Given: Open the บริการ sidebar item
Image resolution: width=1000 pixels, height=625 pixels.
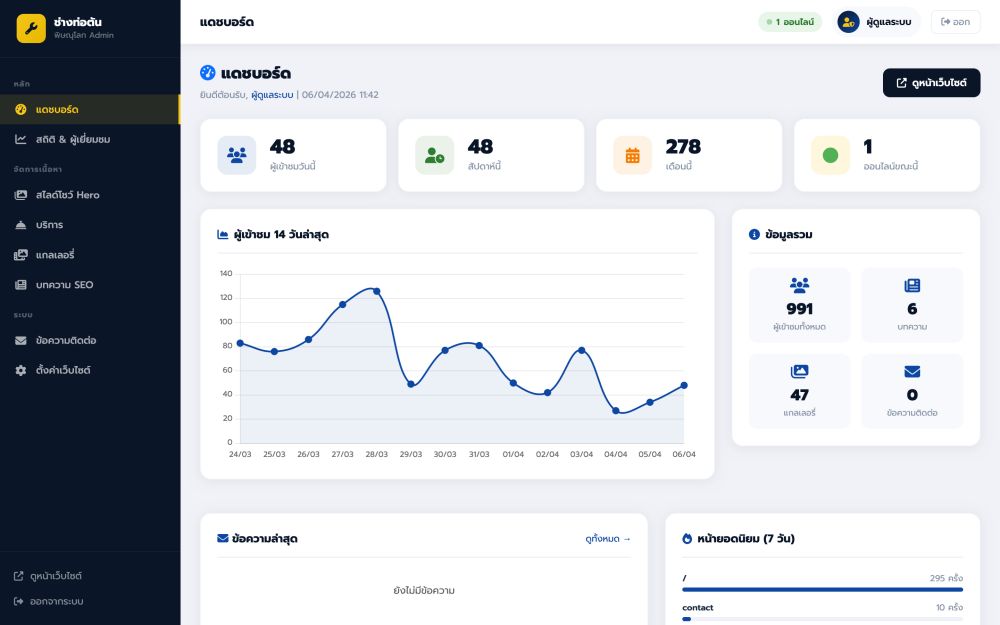Looking at the screenshot, I should pyautogui.click(x=49, y=225).
